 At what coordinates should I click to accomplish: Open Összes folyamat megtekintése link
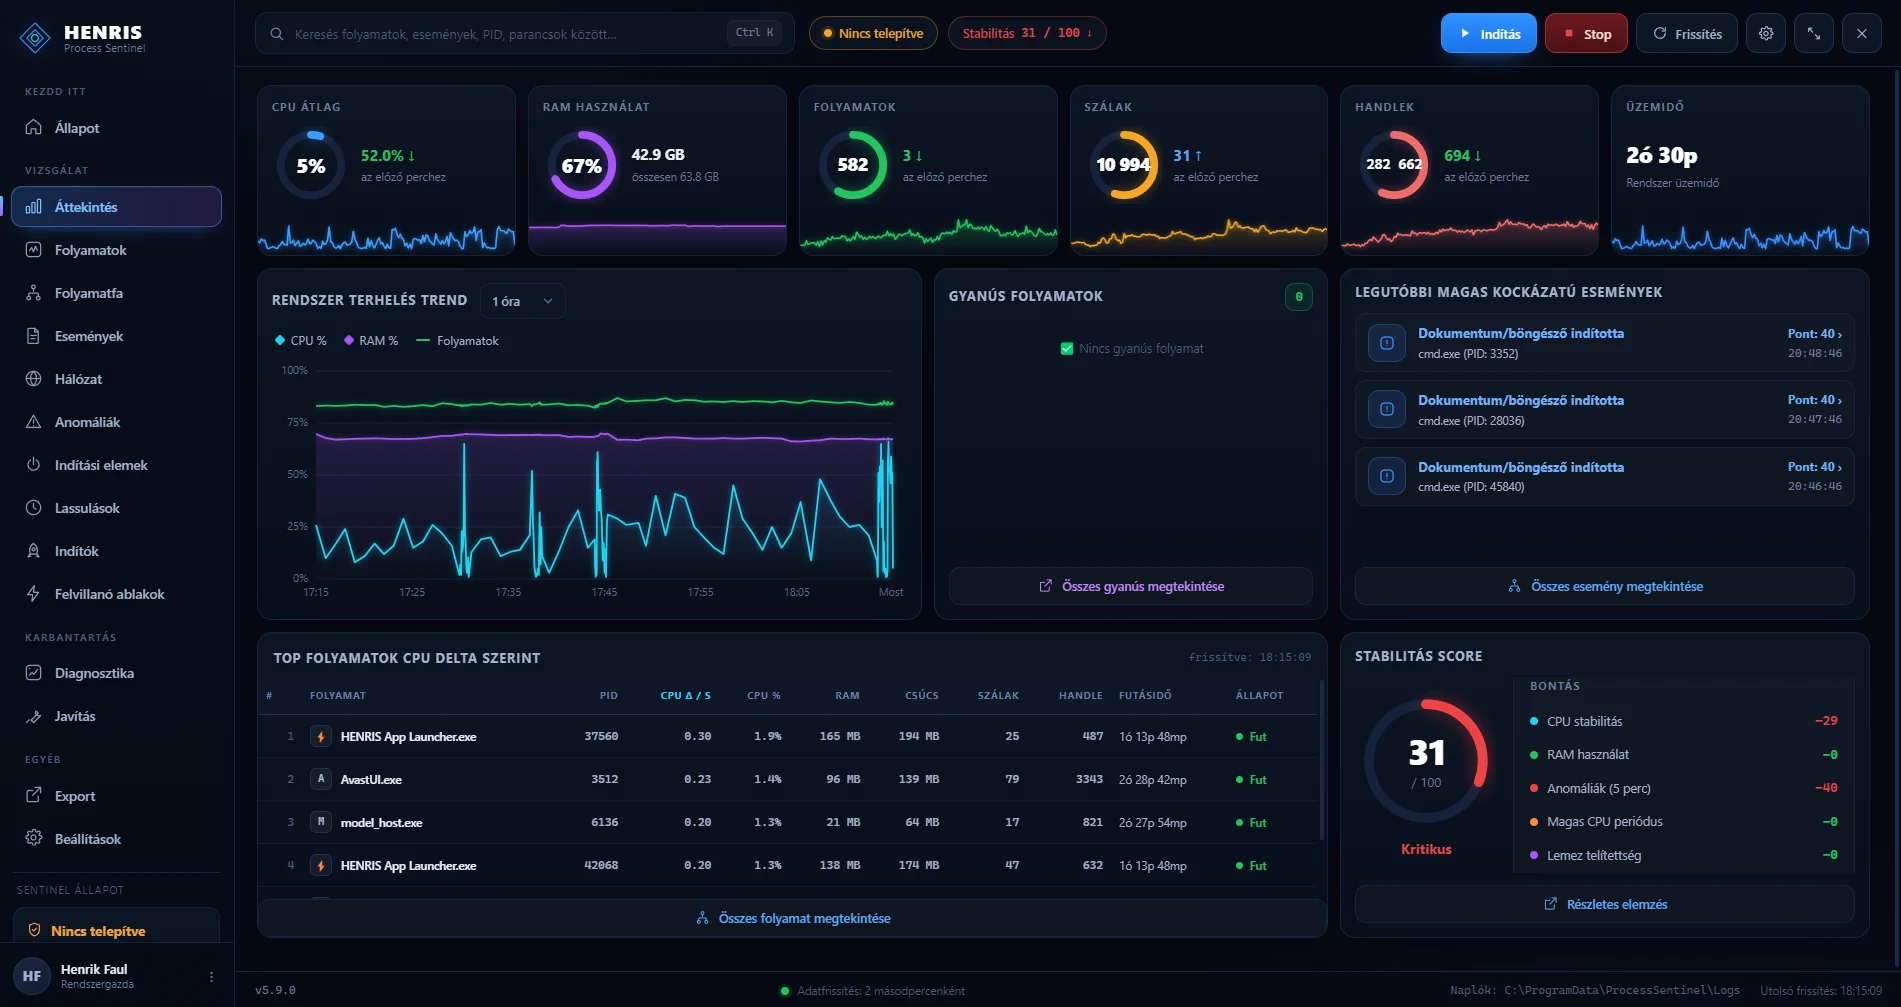pos(792,918)
